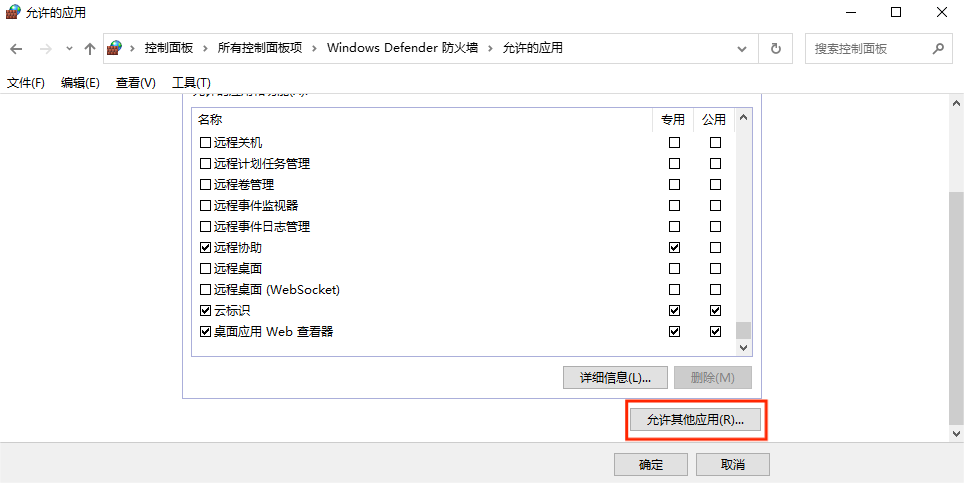Toggle 专用 checkbox for 桌面应用 Web 查看器
Screen dimensions: 964x483
pyautogui.click(x=674, y=331)
